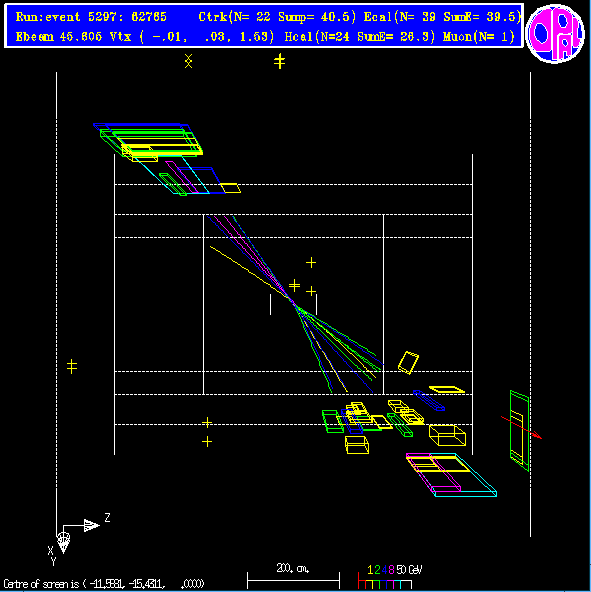Click the yellow 1 GeV legend color
This screenshot has width=591, height=592.
pyautogui.click(x=370, y=570)
